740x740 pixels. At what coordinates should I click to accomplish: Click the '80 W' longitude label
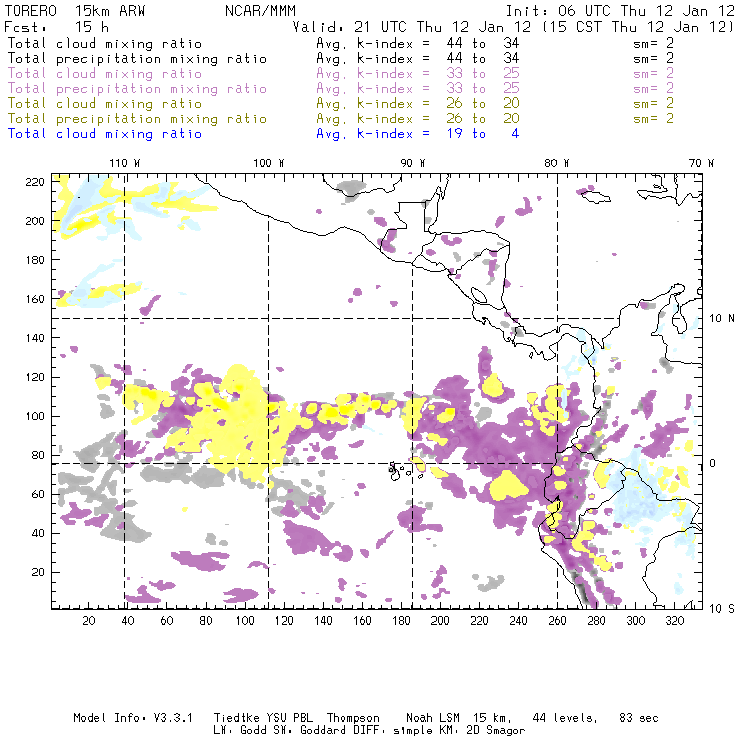pos(557,163)
